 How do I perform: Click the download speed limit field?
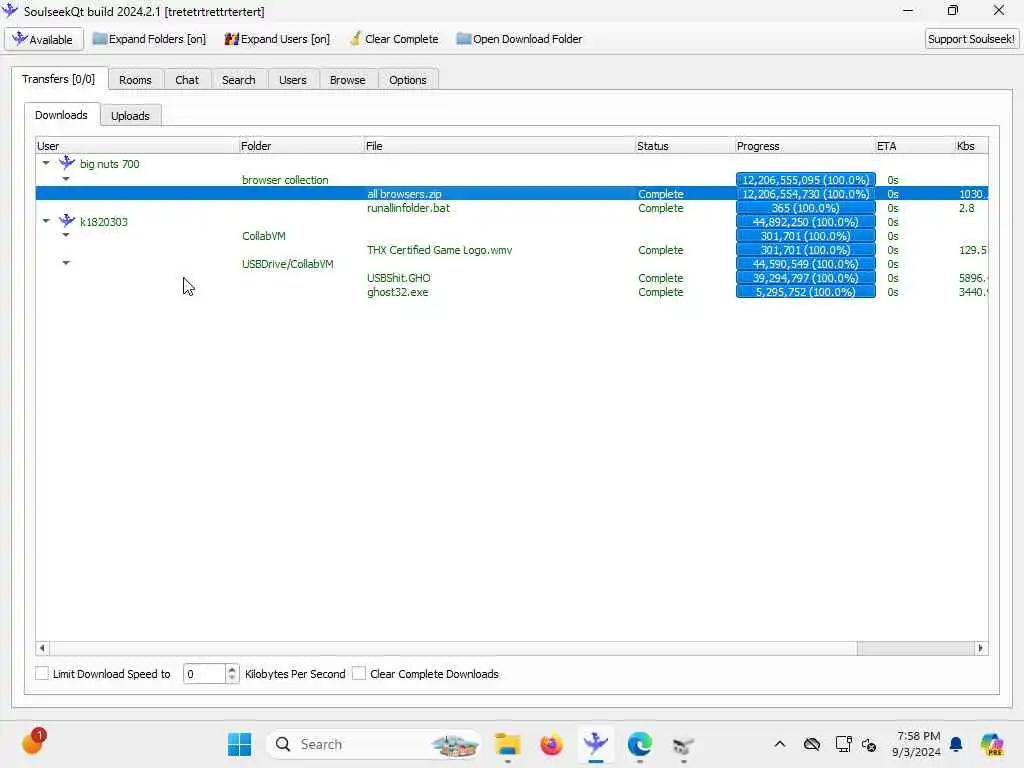pos(204,674)
